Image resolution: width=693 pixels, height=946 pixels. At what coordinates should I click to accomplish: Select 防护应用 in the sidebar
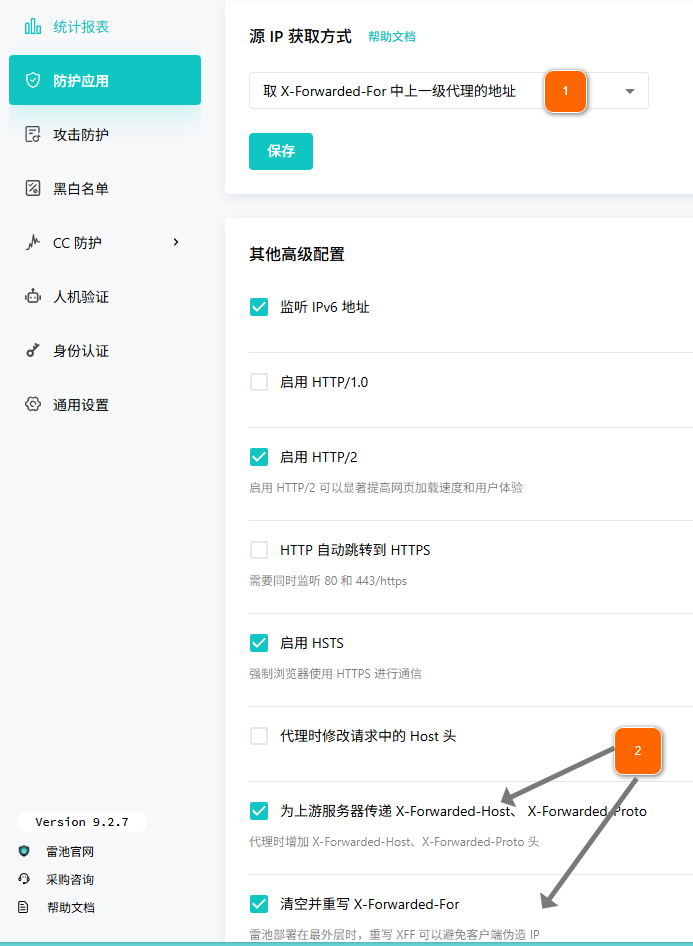click(105, 80)
